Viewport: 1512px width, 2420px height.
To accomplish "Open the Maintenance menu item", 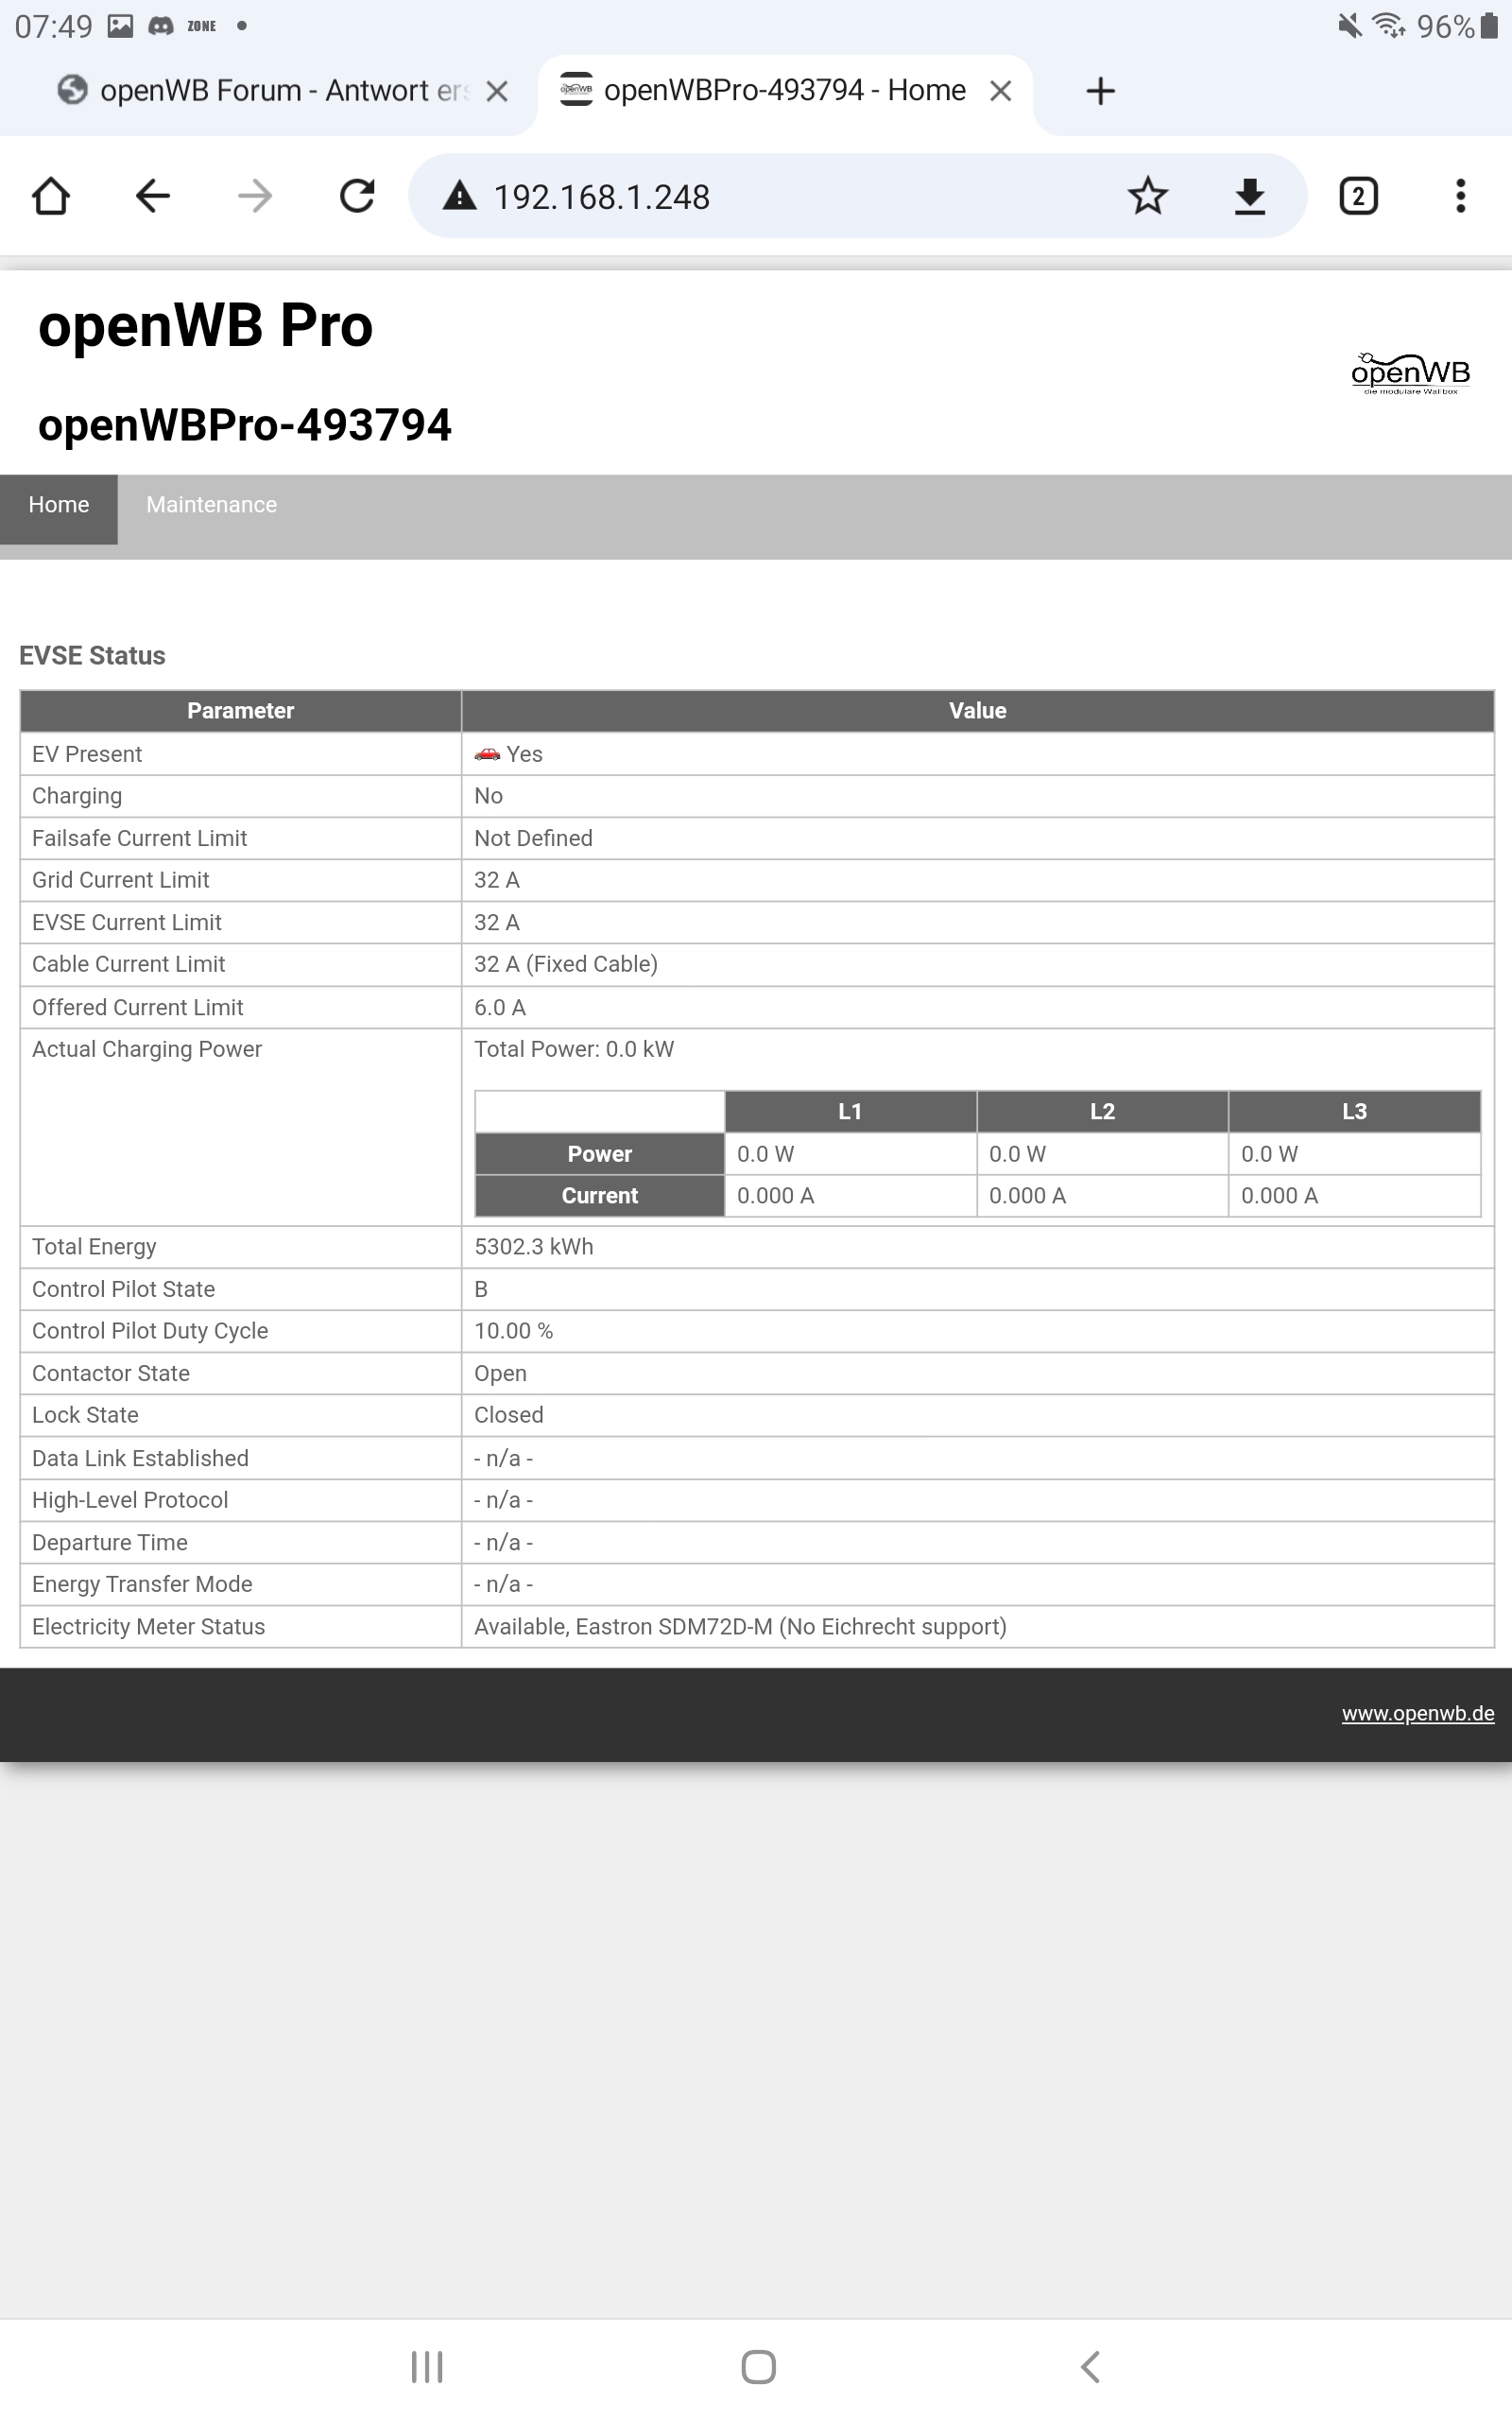I will pos(212,505).
